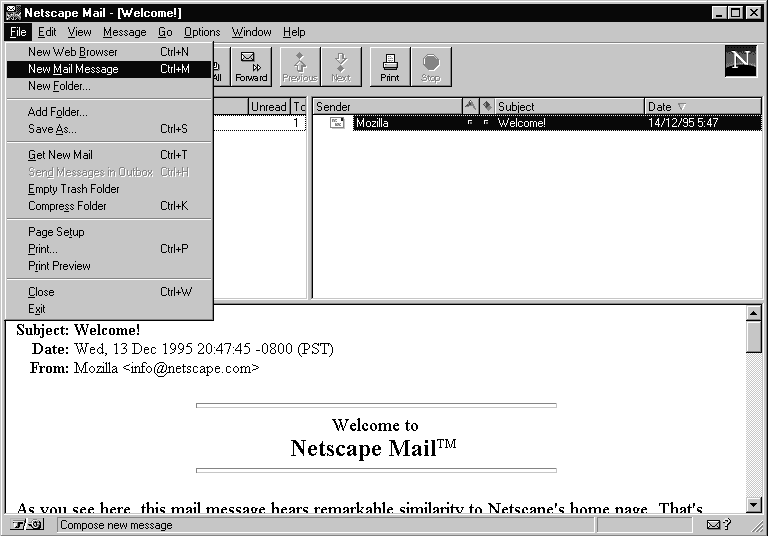
Task: Toggle flag marker on Welcome! message
Action: 470,122
